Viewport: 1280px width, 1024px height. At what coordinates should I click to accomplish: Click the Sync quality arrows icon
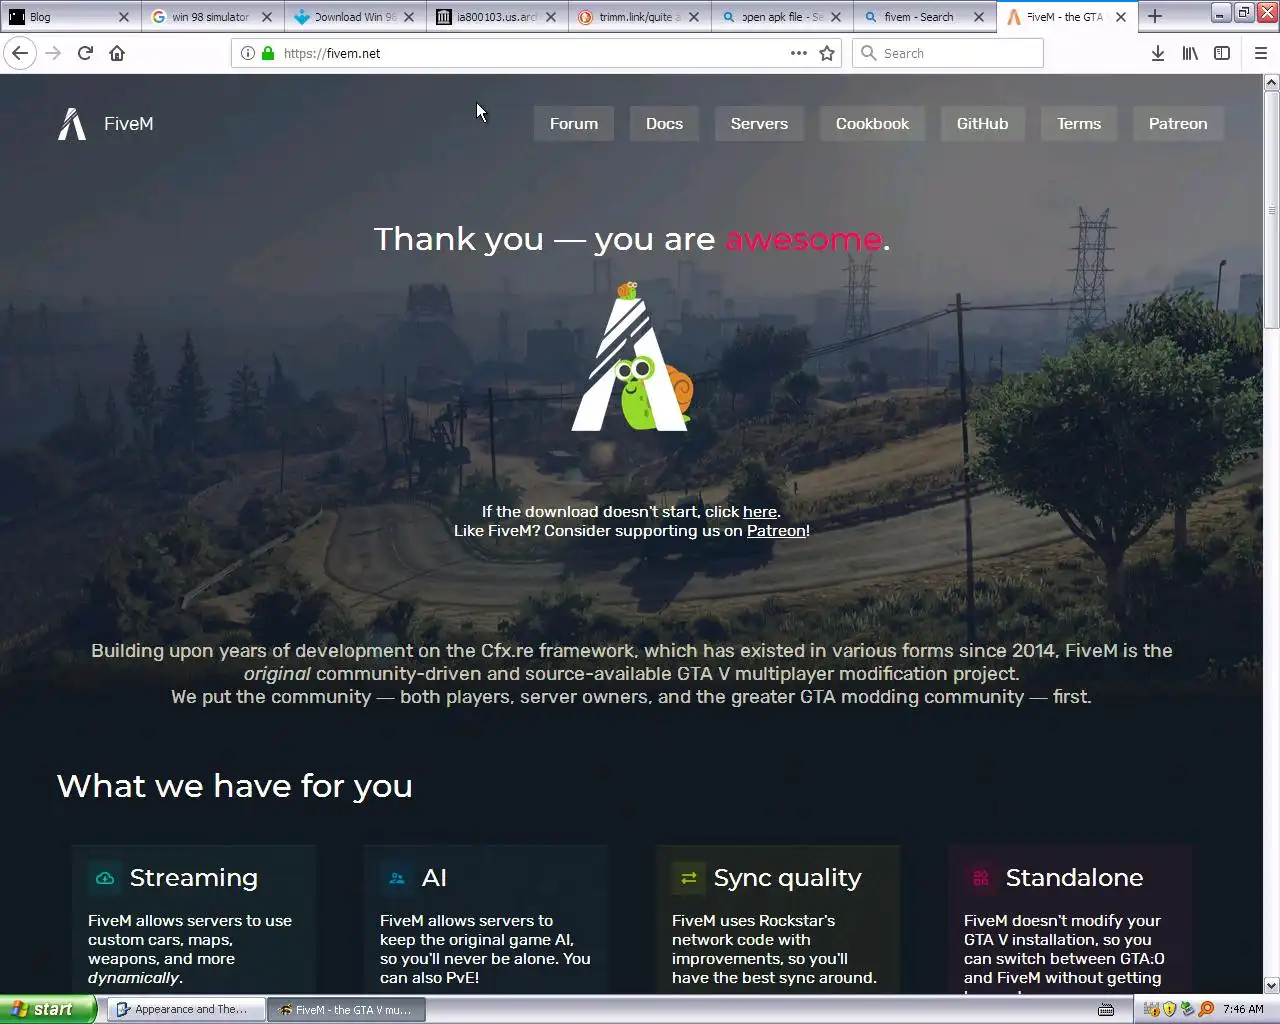pos(689,878)
